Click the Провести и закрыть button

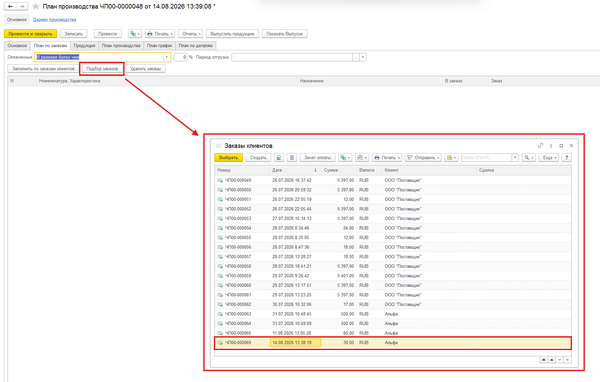(30, 34)
